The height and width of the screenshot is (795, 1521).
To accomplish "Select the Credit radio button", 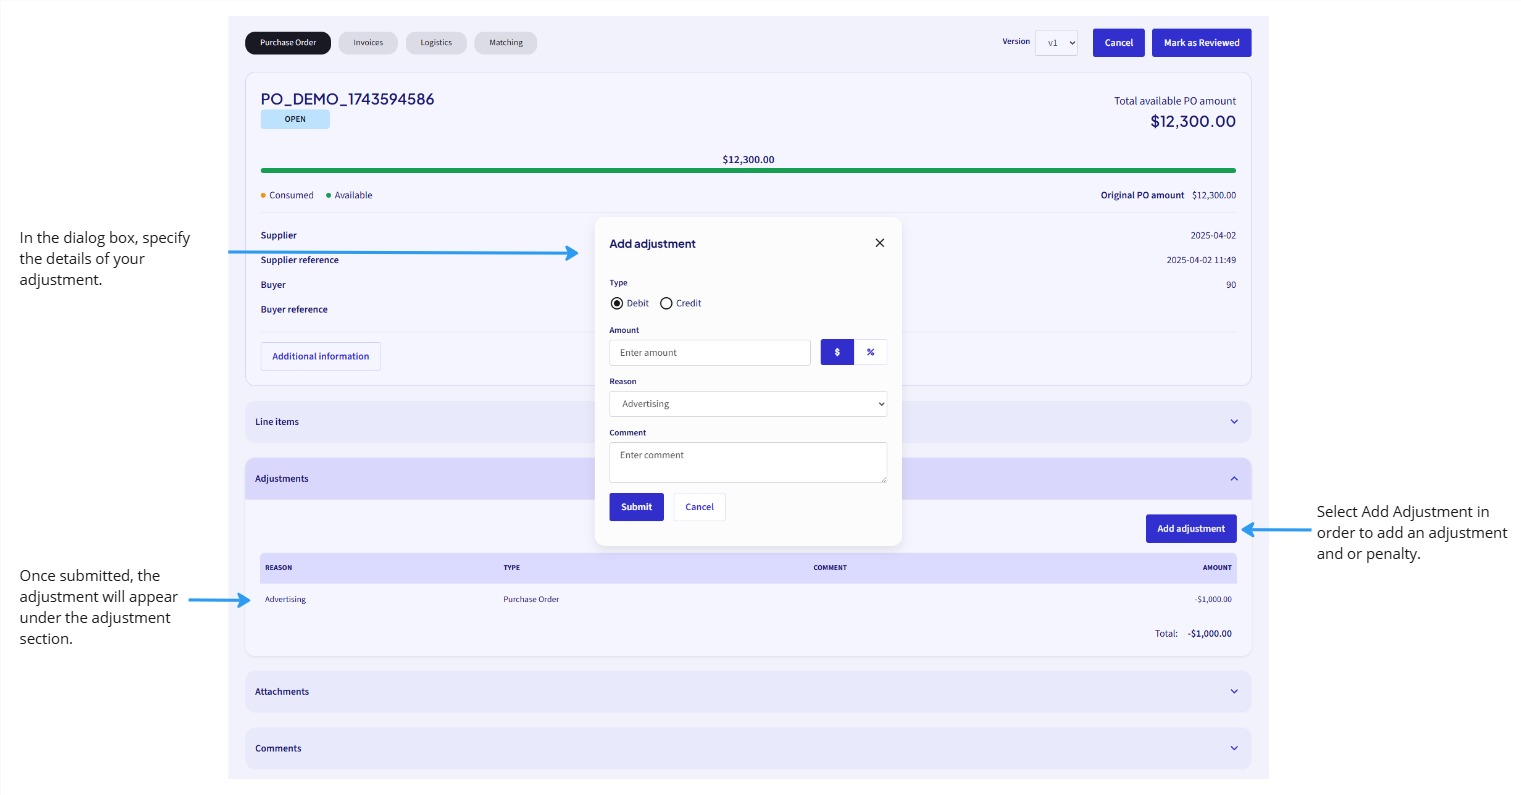I will [666, 303].
